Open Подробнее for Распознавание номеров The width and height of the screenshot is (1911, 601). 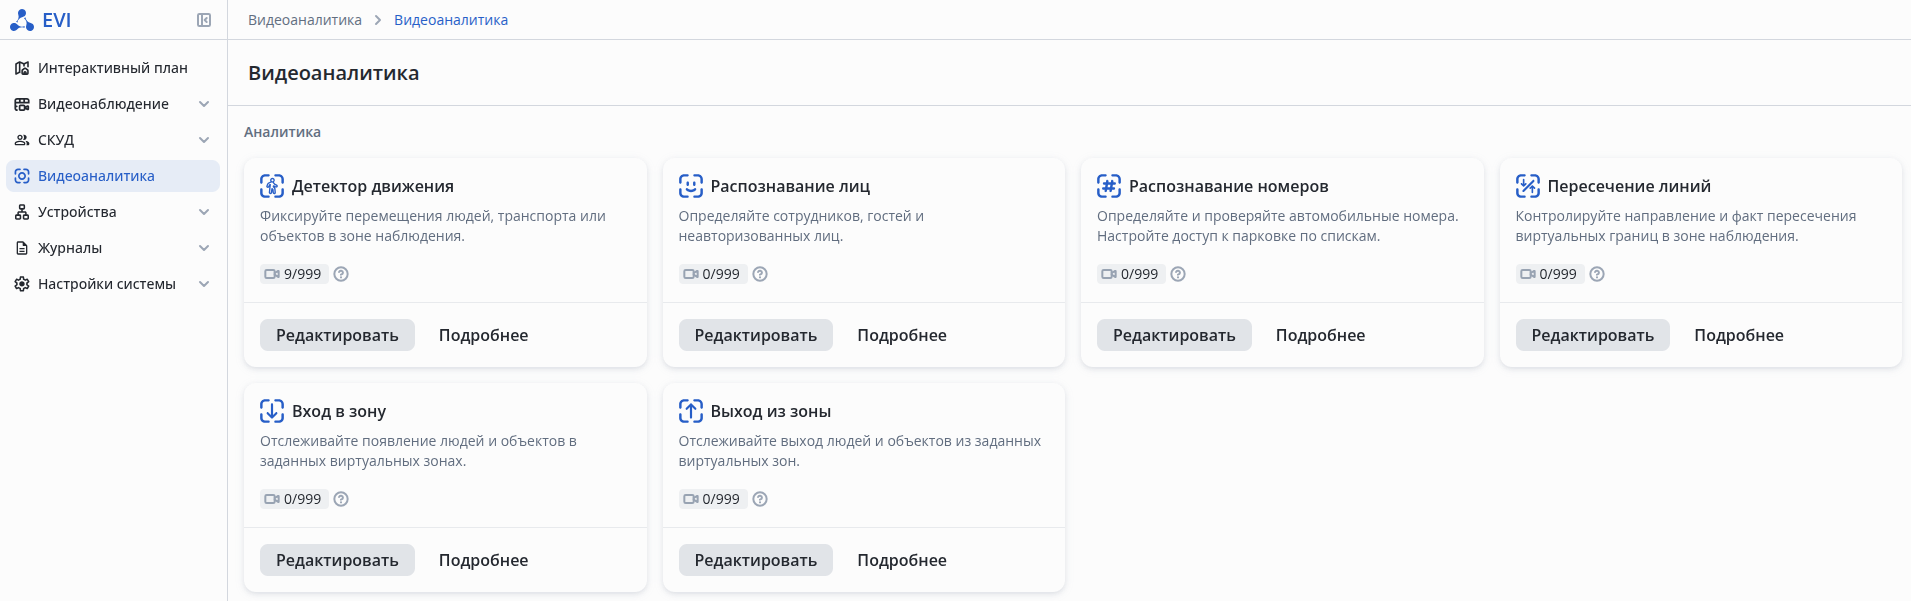click(x=1320, y=335)
